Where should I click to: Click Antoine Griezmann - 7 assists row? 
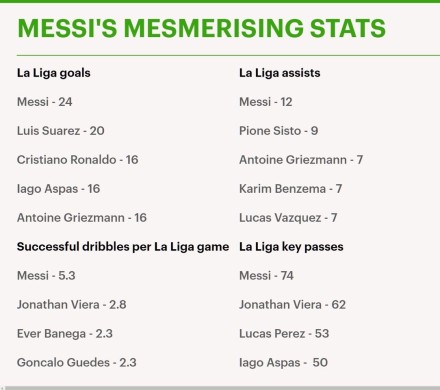coord(301,160)
